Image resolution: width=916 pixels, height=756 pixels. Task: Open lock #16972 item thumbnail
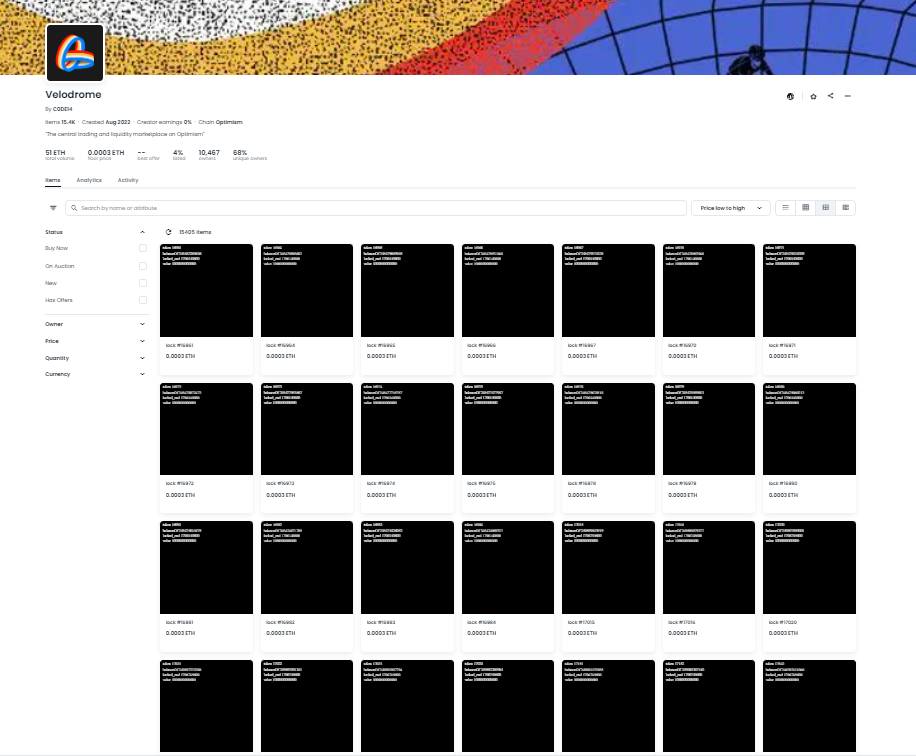(x=206, y=429)
